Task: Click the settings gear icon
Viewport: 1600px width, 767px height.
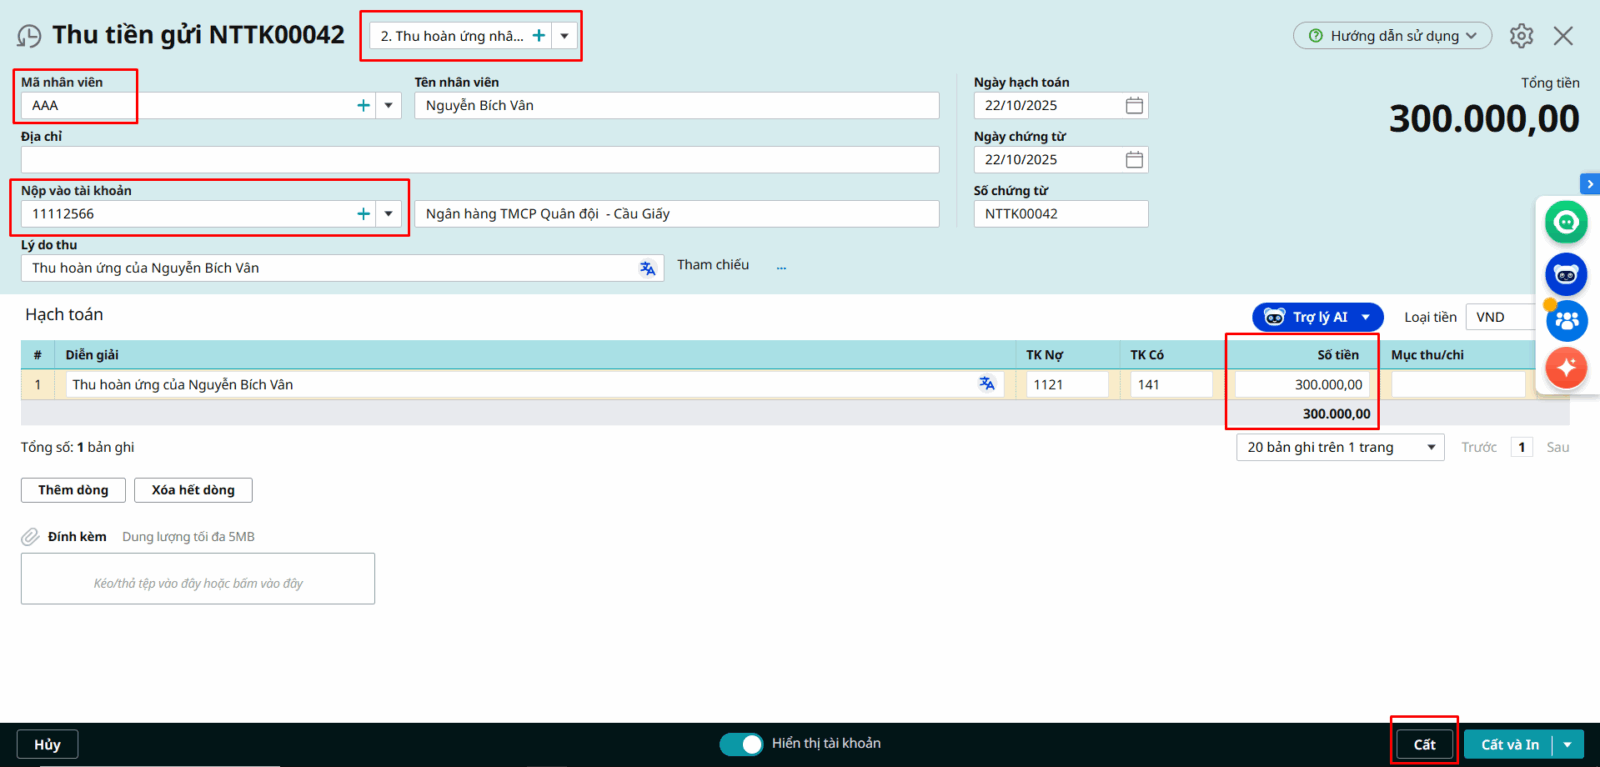Action: (x=1521, y=36)
